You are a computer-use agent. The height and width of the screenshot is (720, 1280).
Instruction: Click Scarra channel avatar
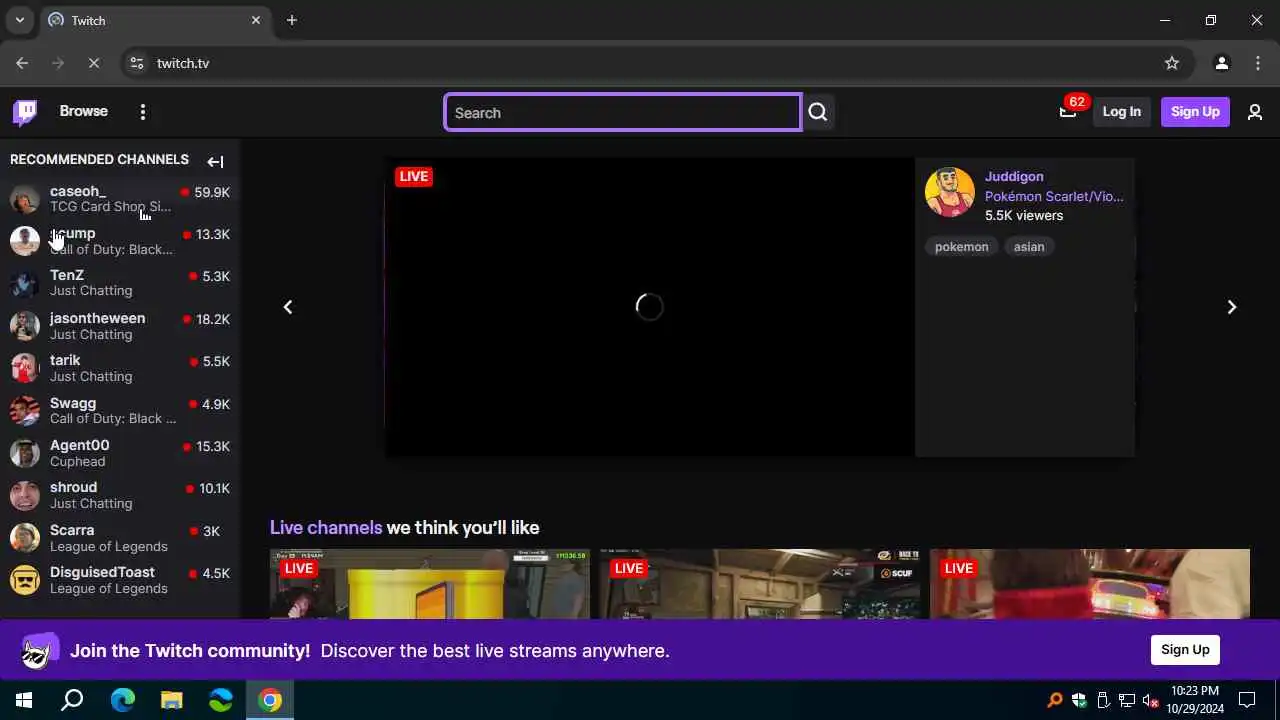[x=25, y=537]
